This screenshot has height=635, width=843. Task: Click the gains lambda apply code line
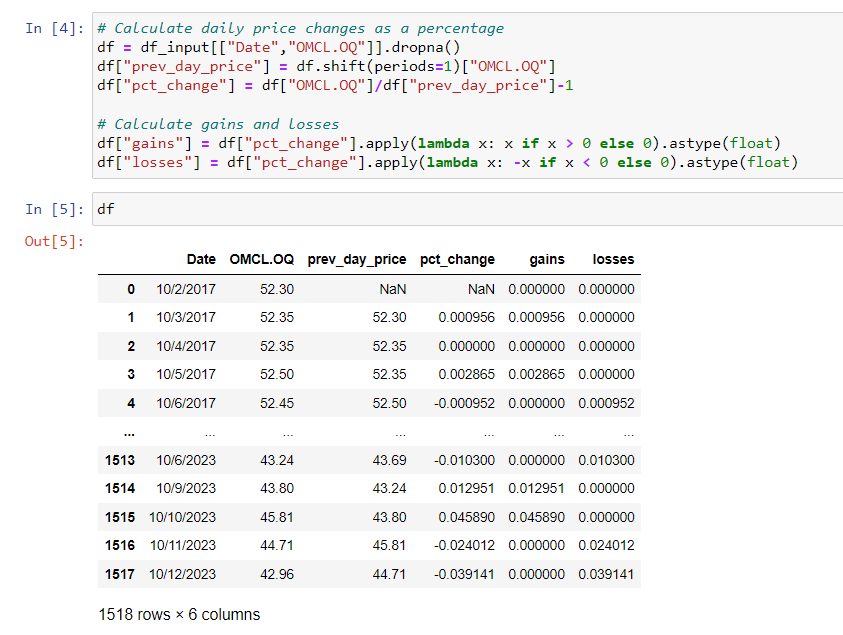(x=438, y=143)
